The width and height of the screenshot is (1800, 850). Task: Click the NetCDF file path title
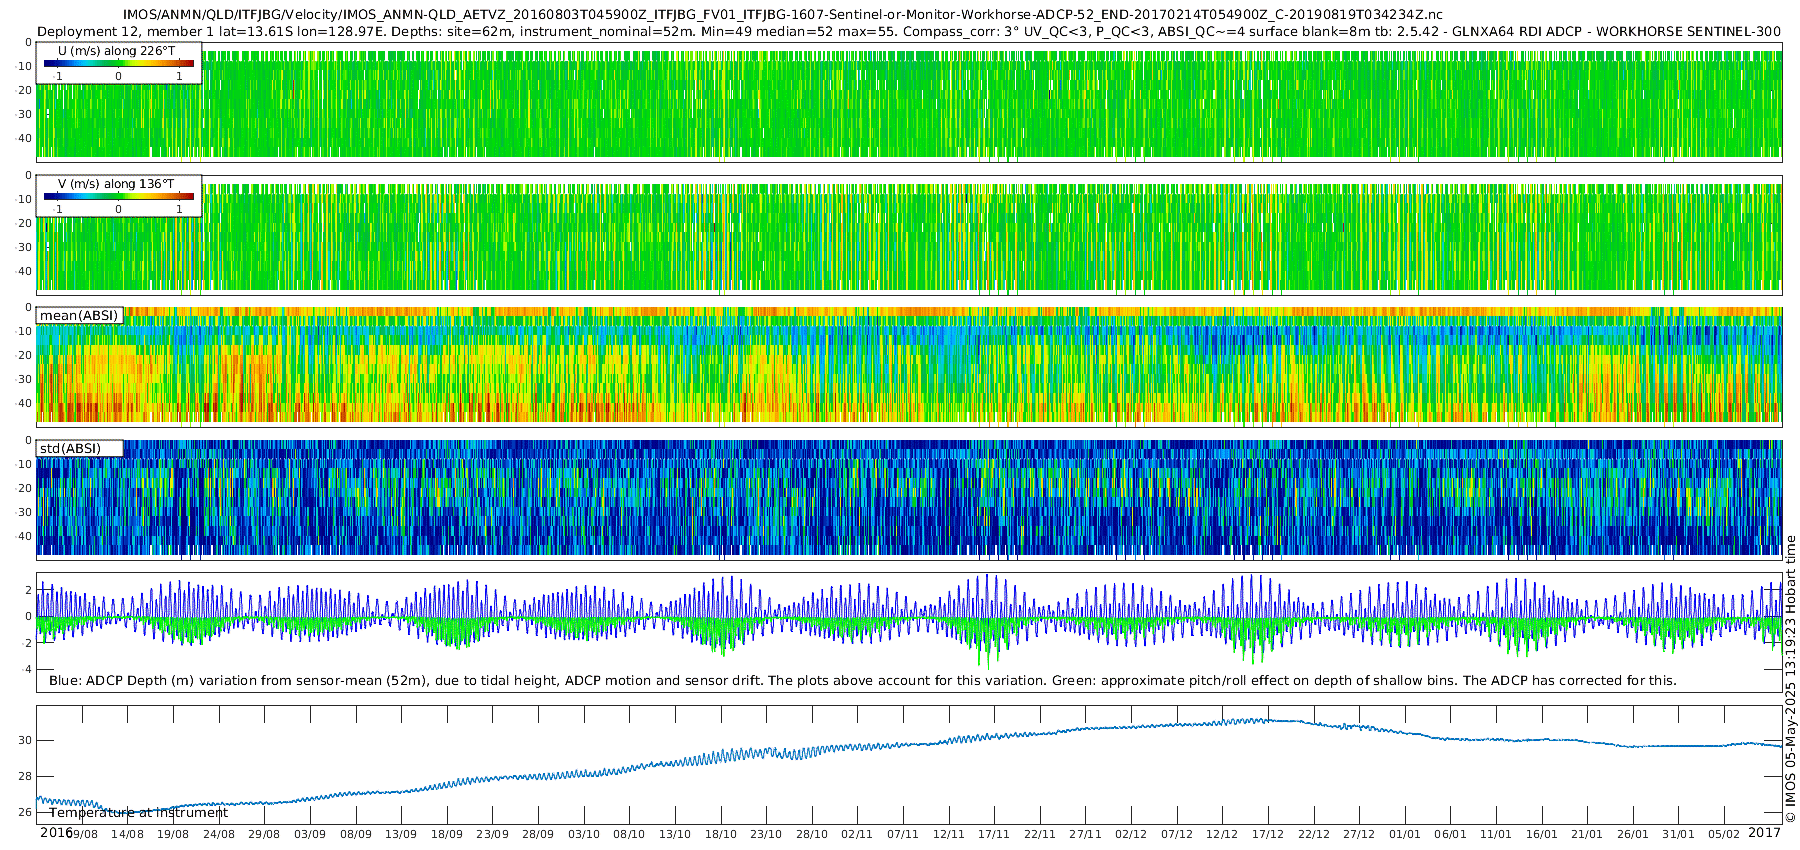782,14
